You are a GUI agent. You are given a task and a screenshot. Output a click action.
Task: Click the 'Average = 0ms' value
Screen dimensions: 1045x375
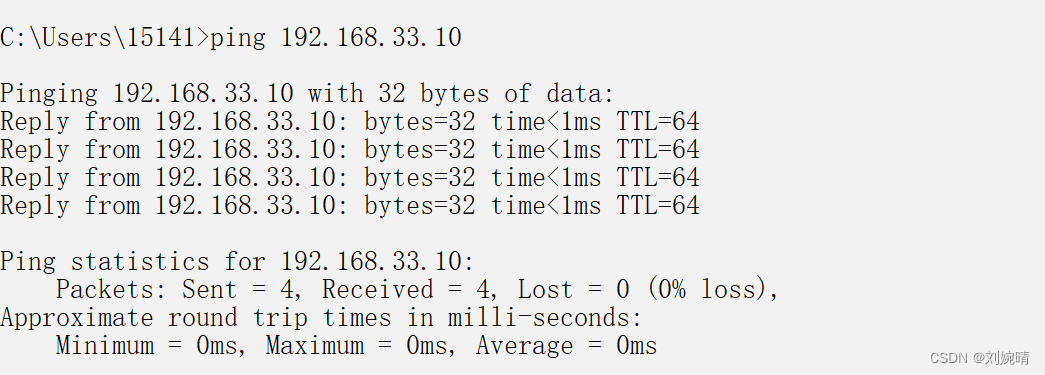[566, 346]
